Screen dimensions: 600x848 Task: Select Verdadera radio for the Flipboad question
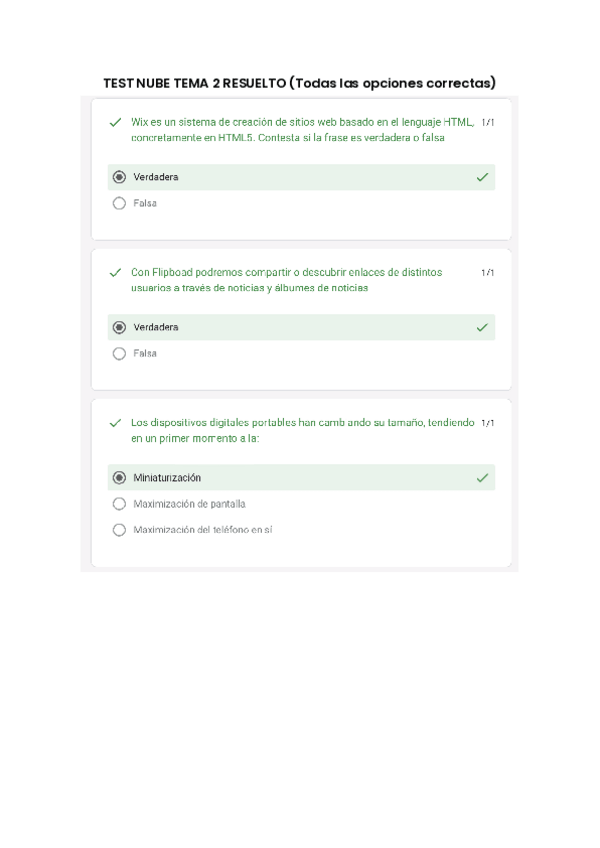coord(120,327)
